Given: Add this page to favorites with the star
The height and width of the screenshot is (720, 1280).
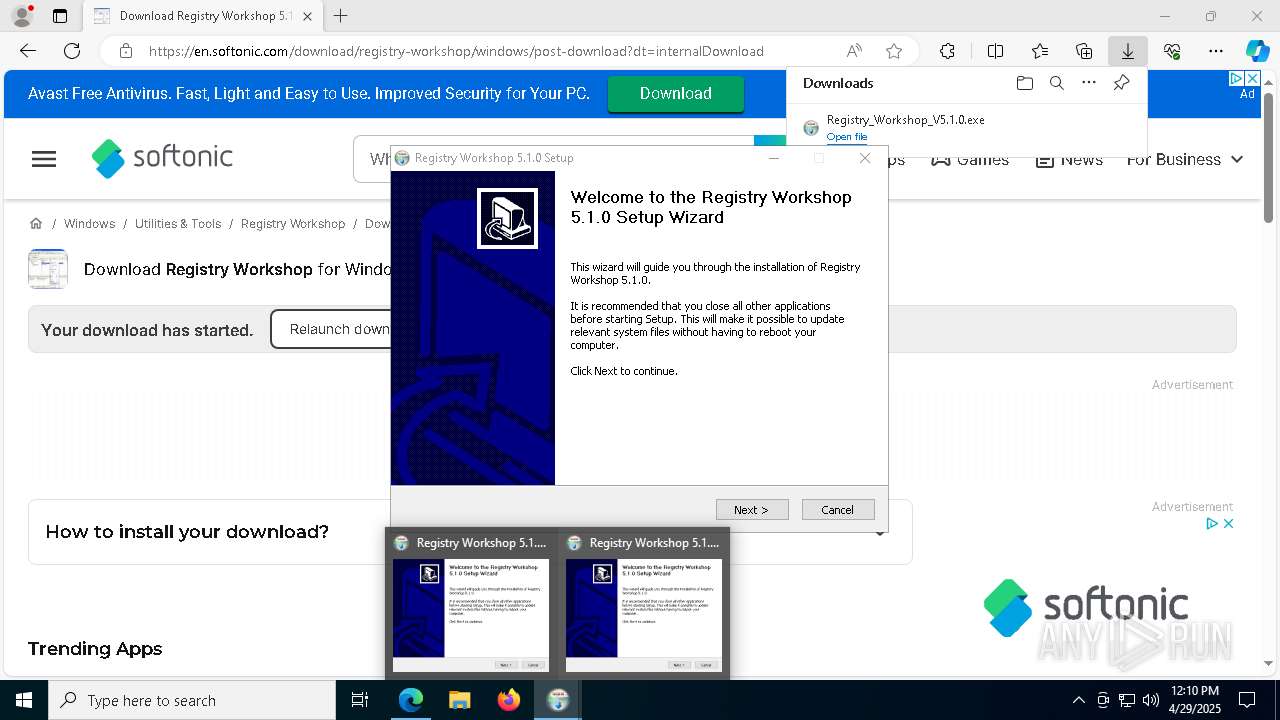Looking at the screenshot, I should pos(894,51).
